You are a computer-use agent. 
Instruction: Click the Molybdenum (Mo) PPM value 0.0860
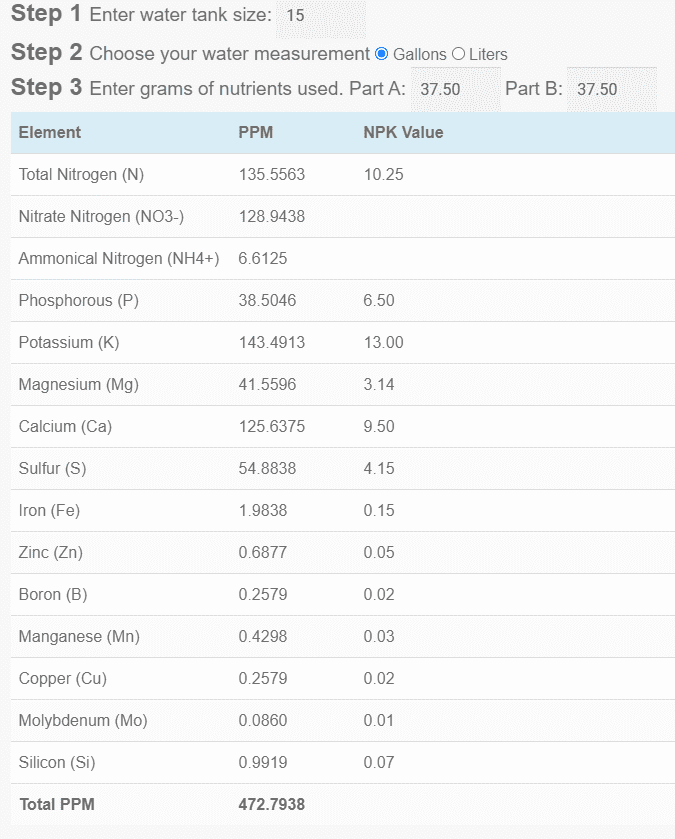pos(263,721)
